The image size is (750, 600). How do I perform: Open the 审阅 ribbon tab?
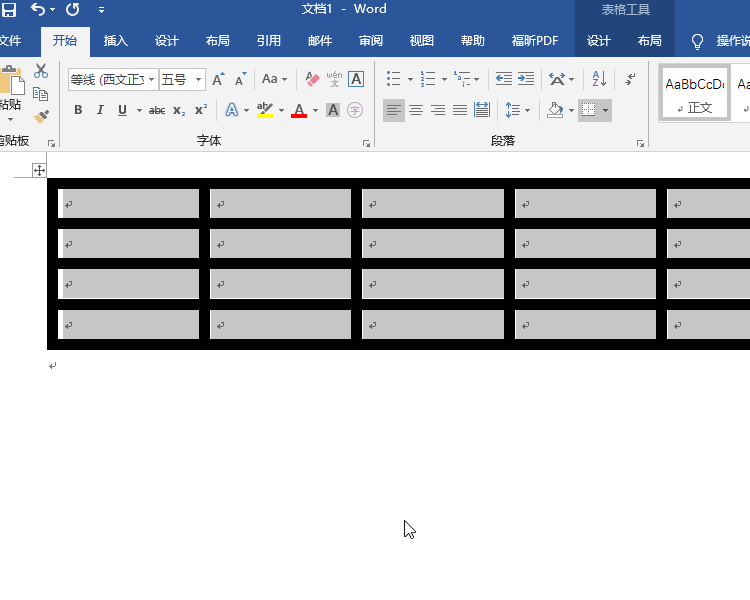click(371, 41)
